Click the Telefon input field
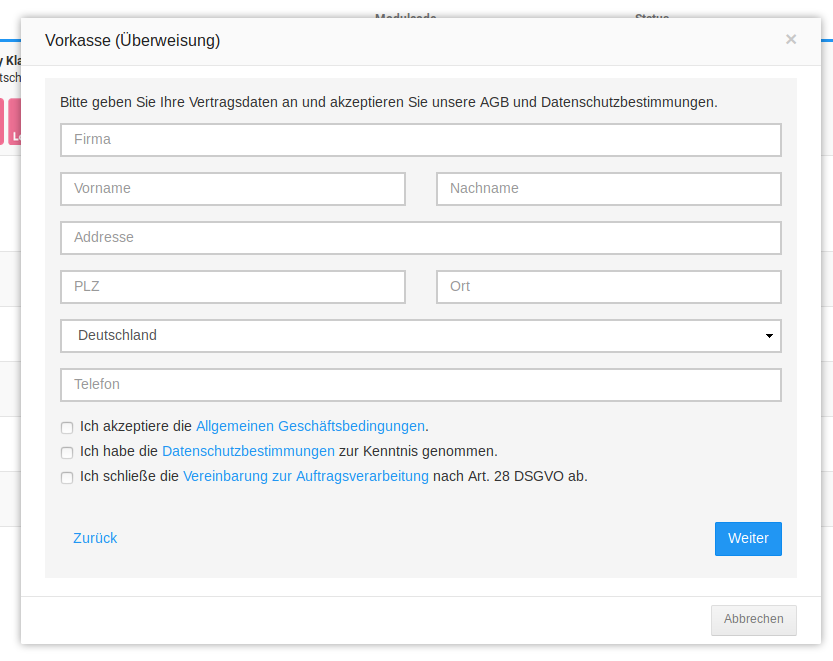The width and height of the screenshot is (833, 661). click(420, 385)
